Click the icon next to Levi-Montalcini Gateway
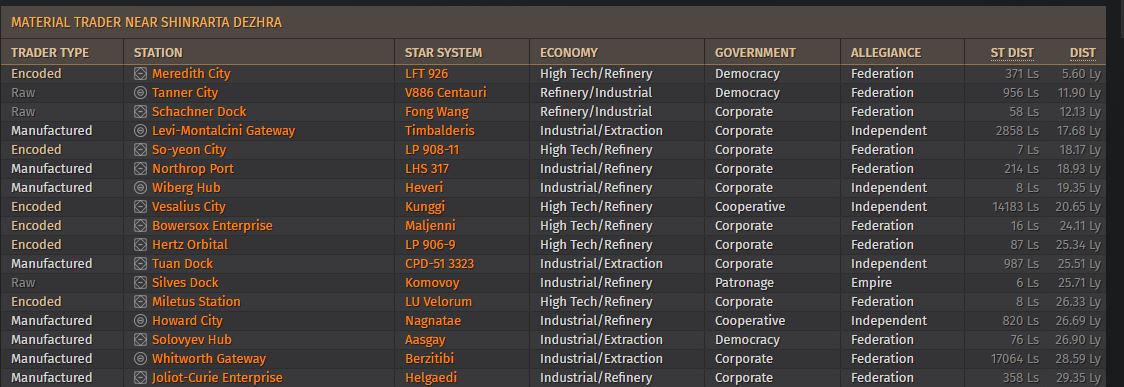Viewport: 1124px width, 387px height. [140, 130]
